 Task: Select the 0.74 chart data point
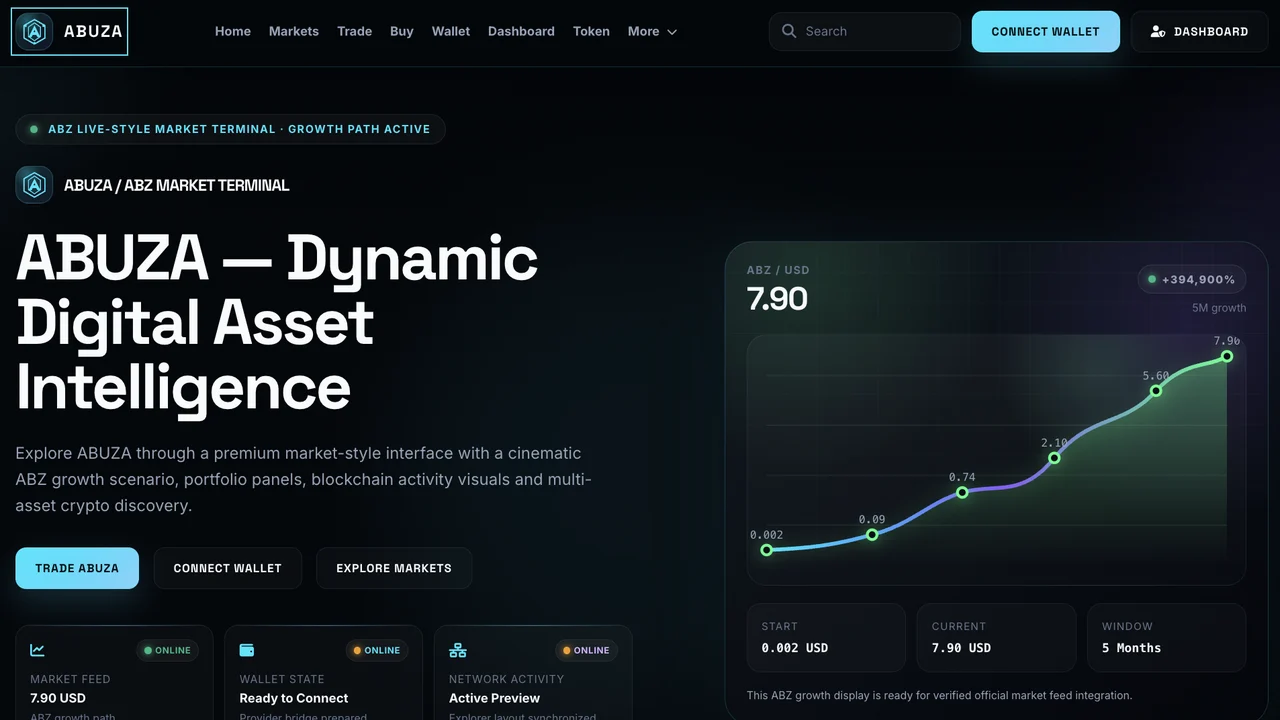tap(962, 492)
